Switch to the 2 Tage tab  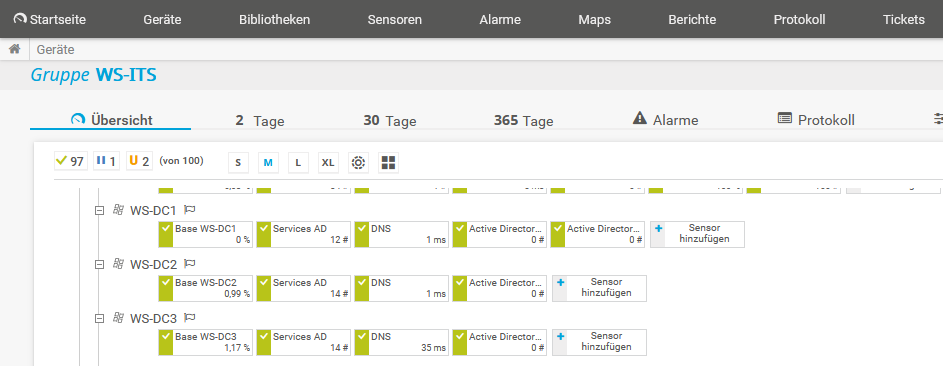pyautogui.click(x=260, y=120)
